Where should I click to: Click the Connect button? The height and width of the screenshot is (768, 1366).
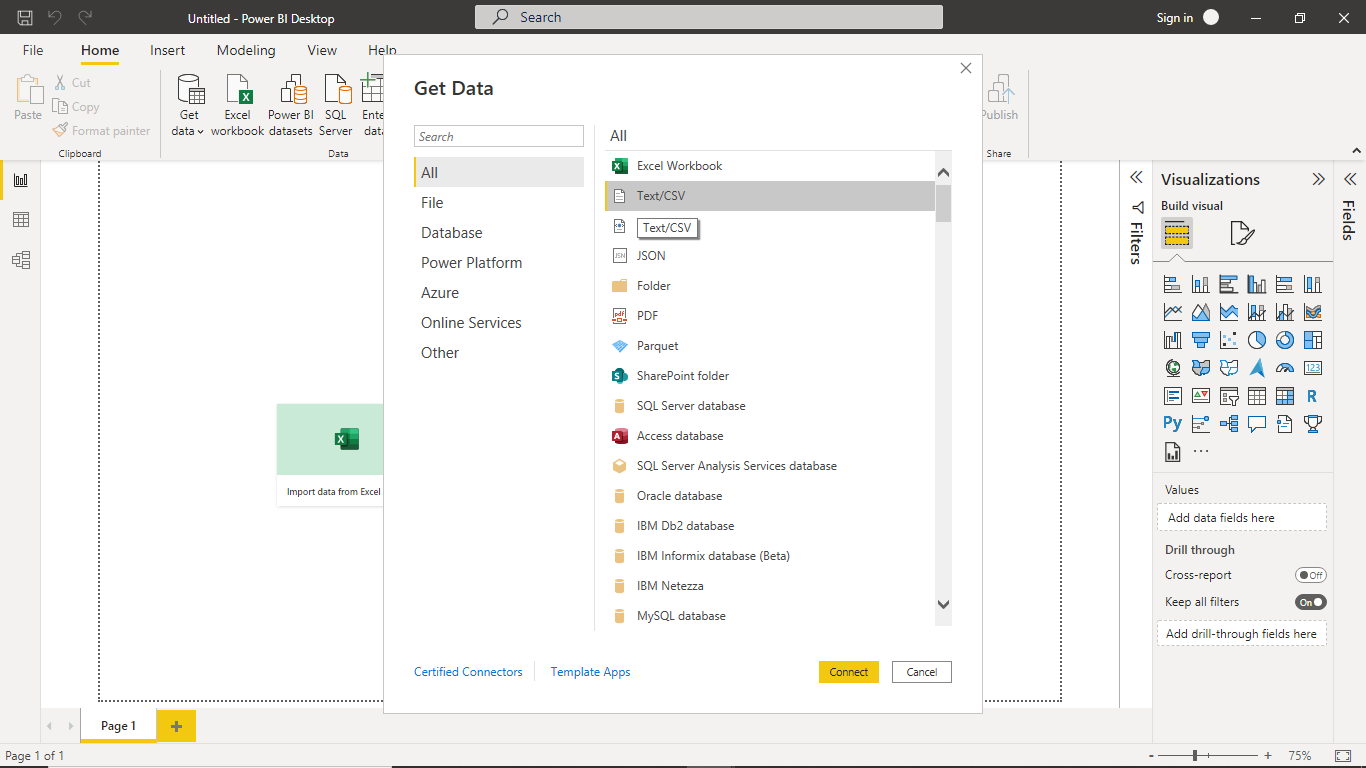pyautogui.click(x=848, y=672)
